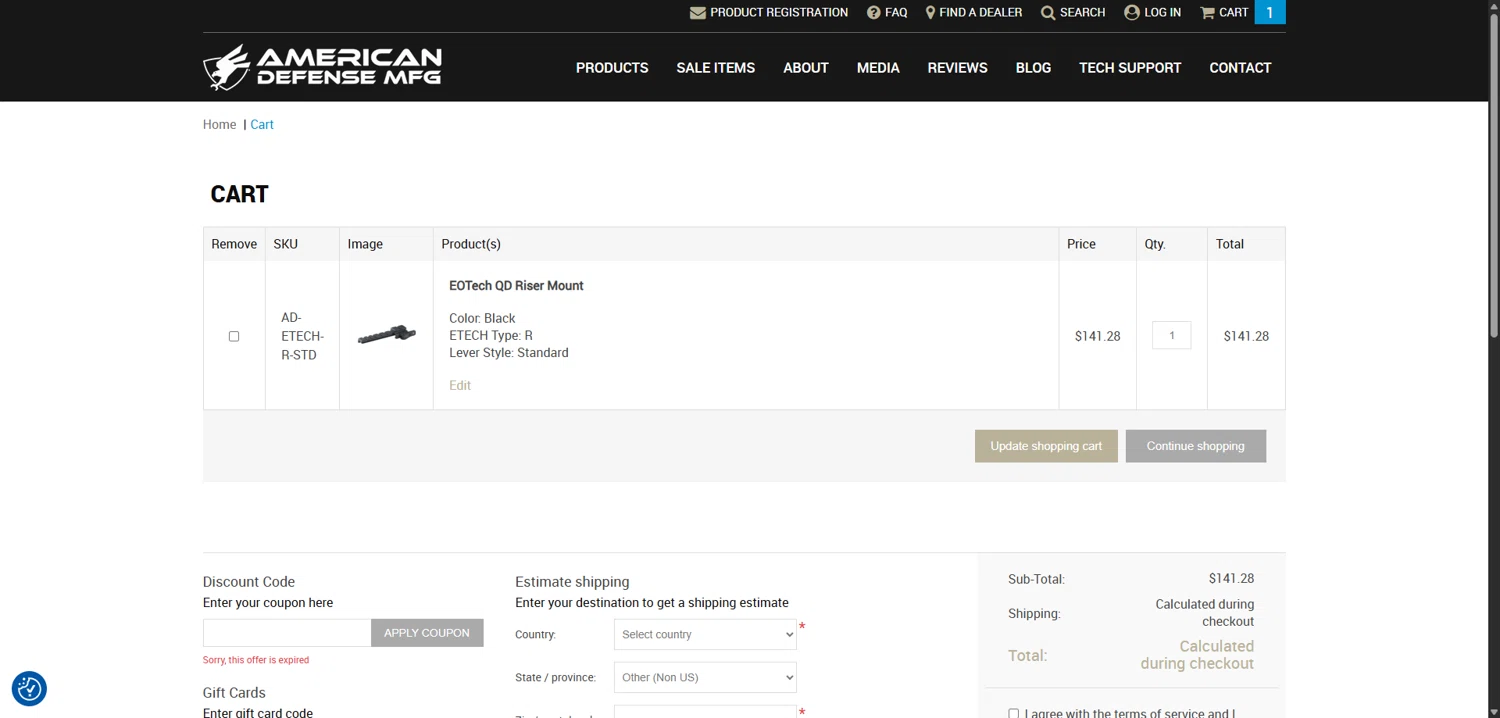Open the Sale Items menu
1500x718 pixels.
click(x=716, y=68)
